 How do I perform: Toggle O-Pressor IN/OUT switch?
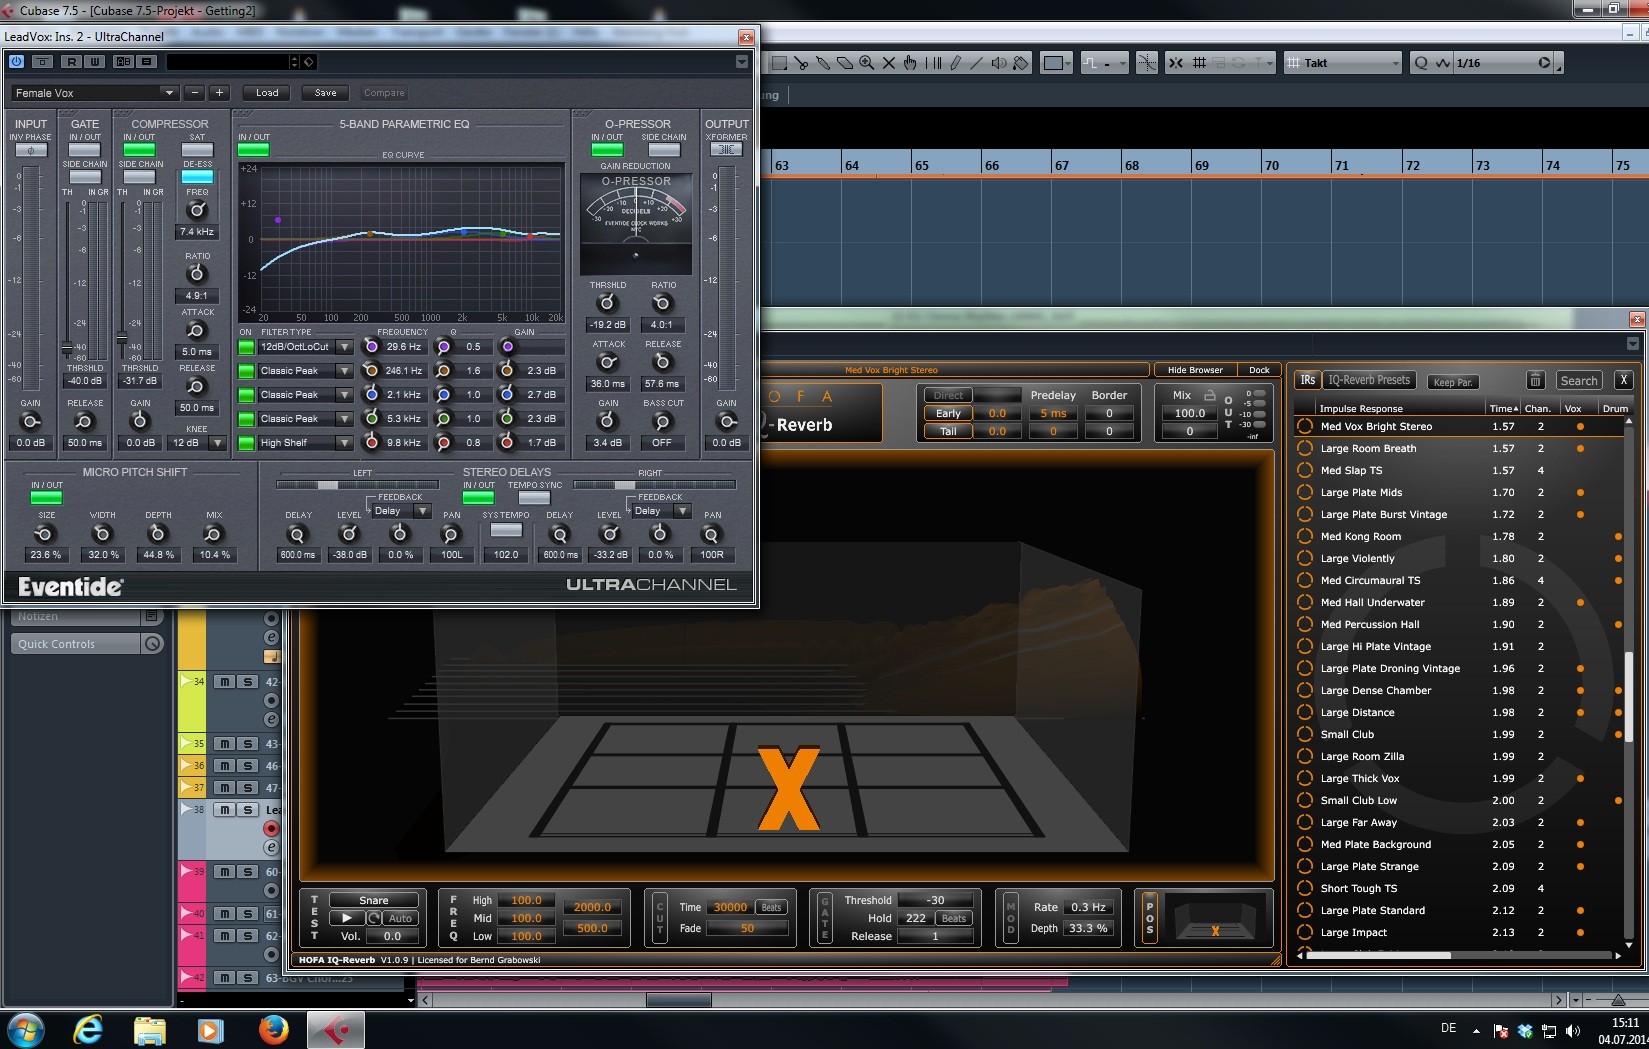point(607,150)
